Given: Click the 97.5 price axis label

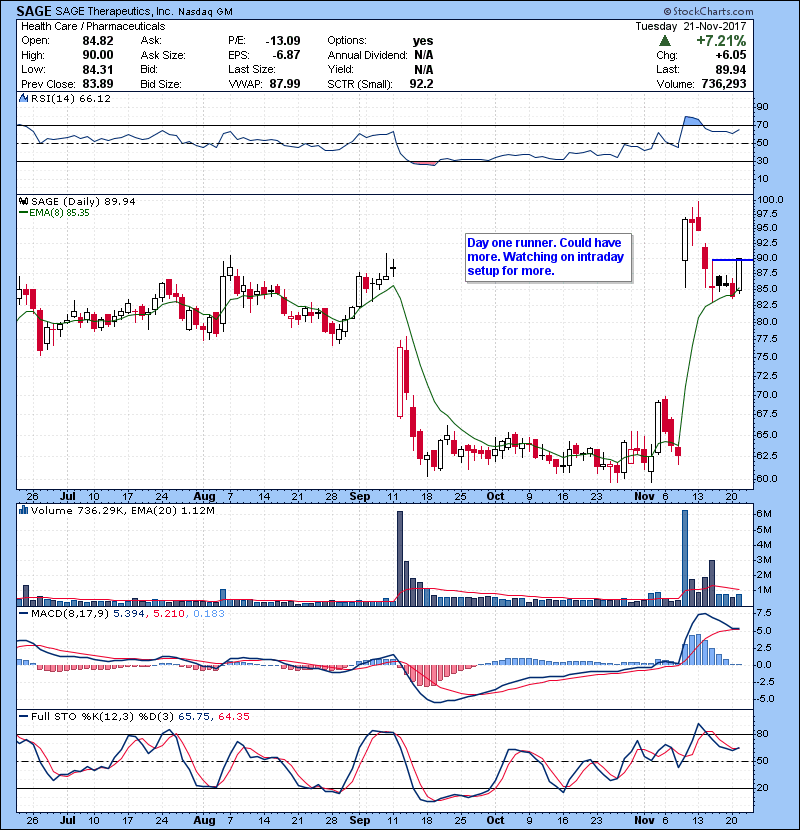Looking at the screenshot, I should [x=767, y=213].
